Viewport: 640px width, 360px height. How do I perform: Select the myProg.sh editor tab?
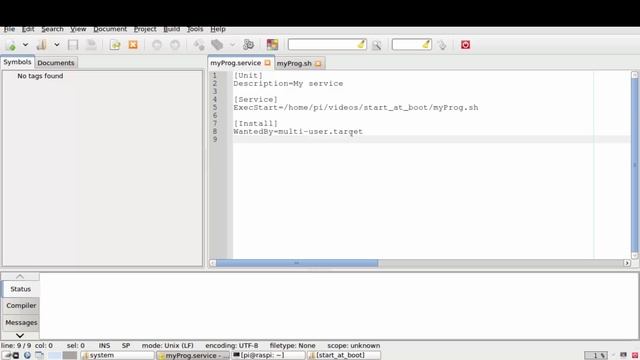(x=294, y=63)
